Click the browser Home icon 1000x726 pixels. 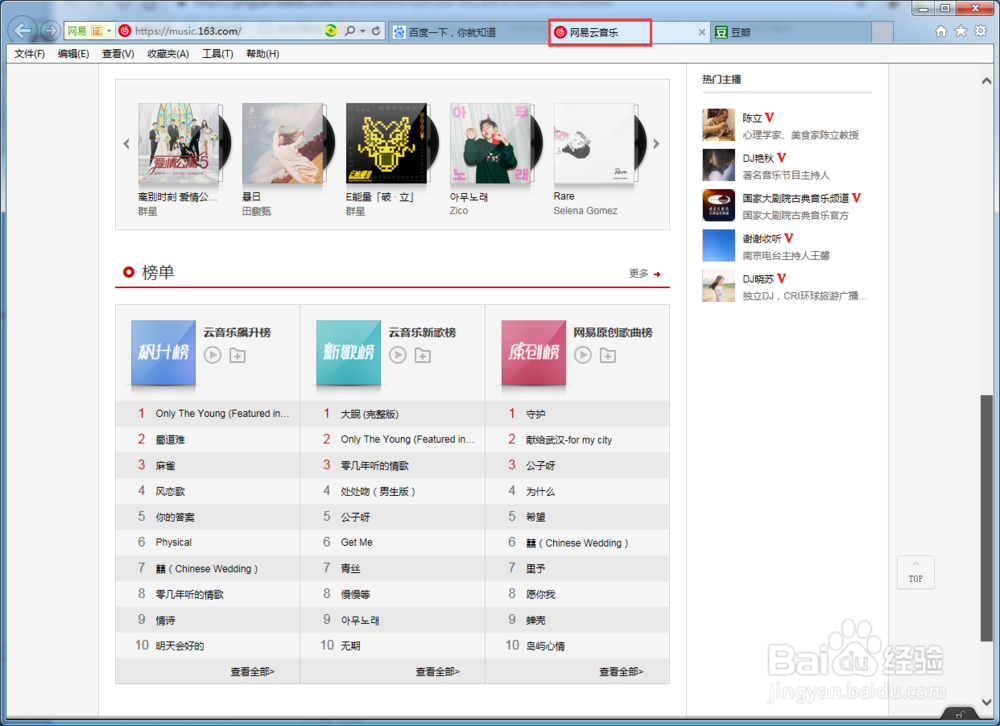[x=941, y=31]
